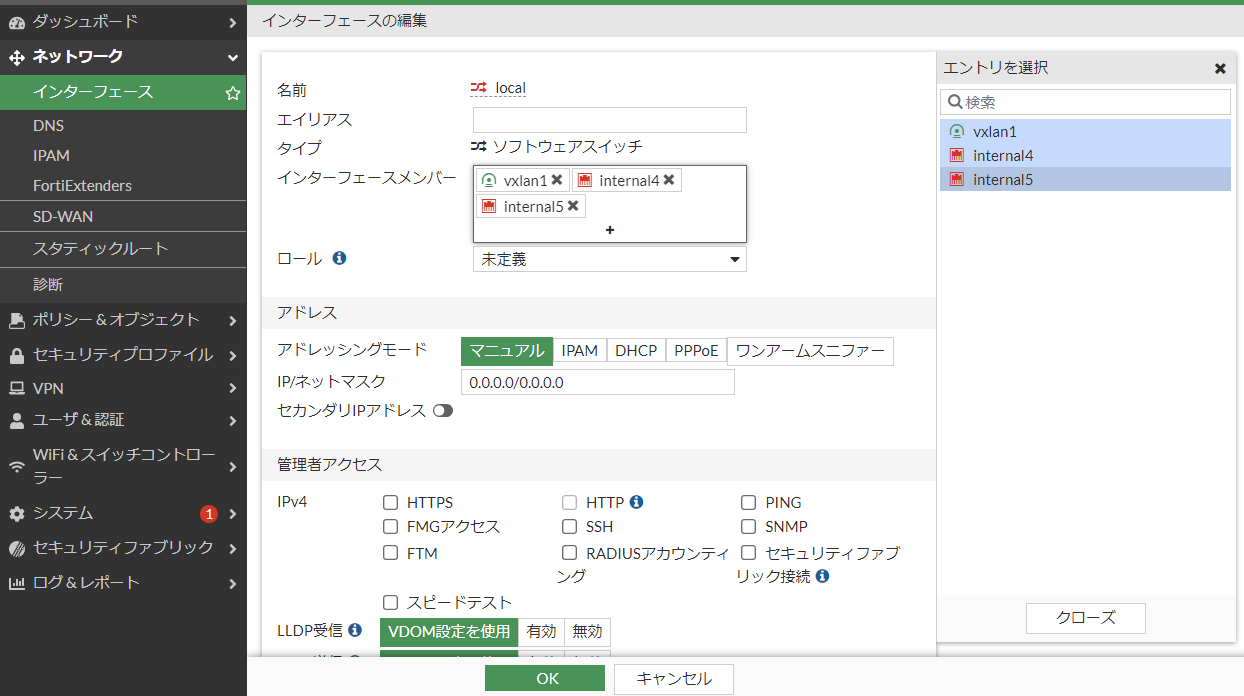
Task: Remove vxlan1 from interface members
Action: [x=557, y=180]
